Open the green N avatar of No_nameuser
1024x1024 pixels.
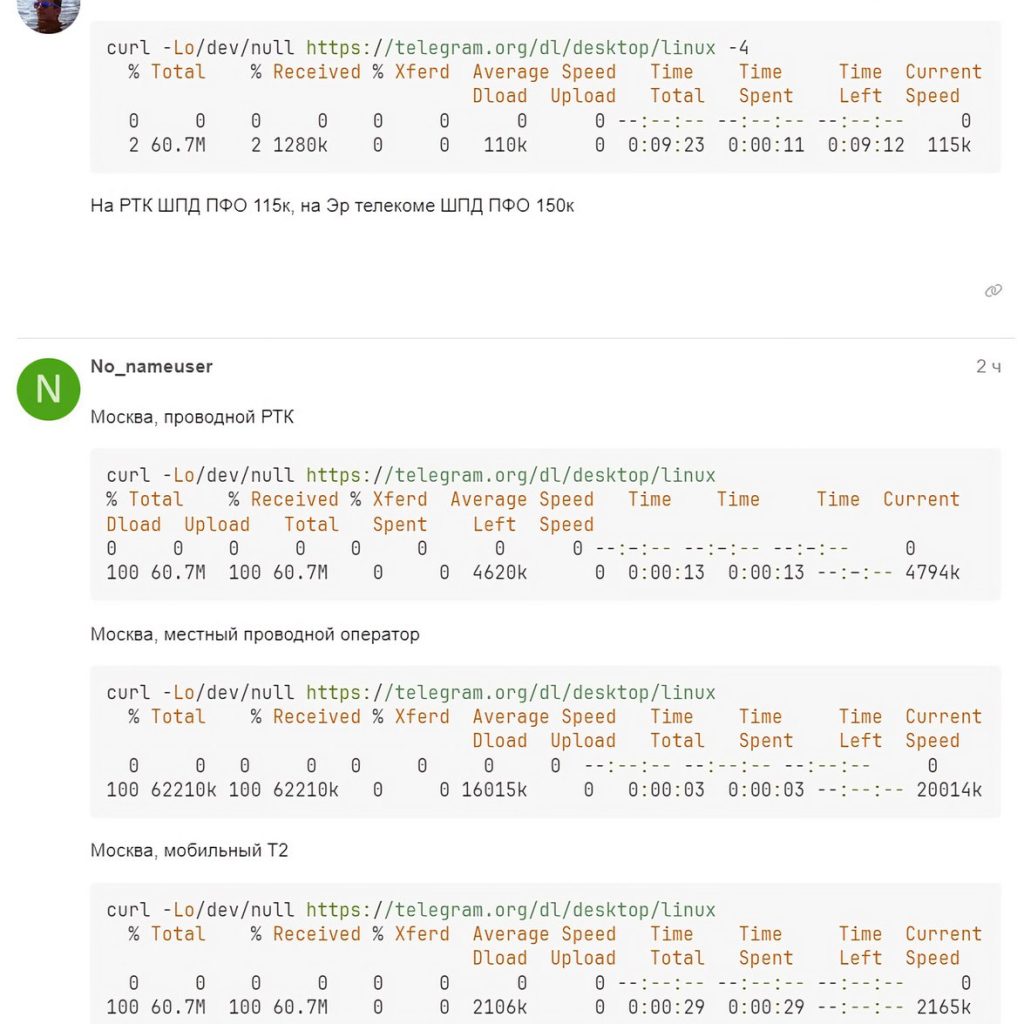tap(48, 389)
